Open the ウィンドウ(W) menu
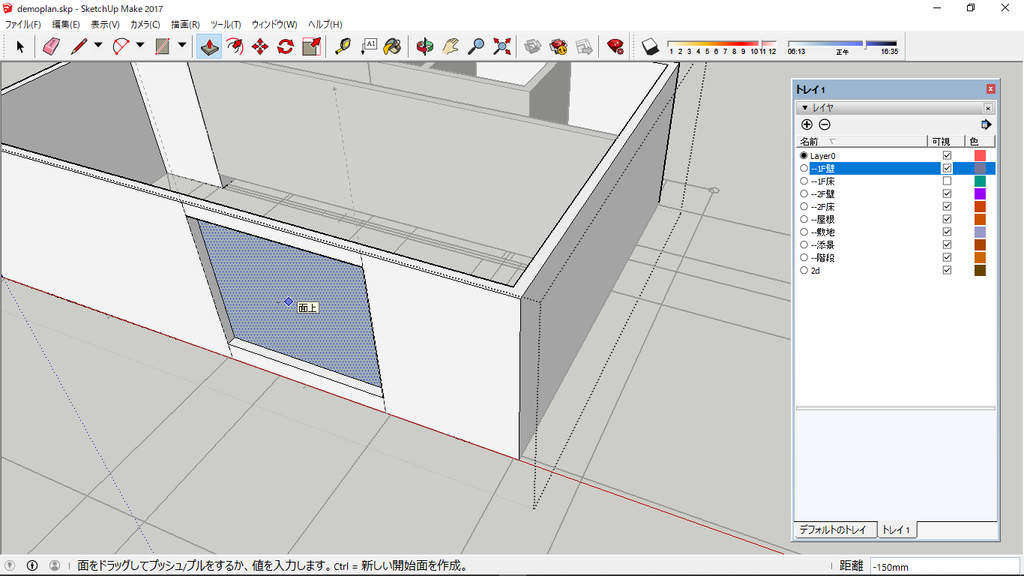 pos(274,24)
